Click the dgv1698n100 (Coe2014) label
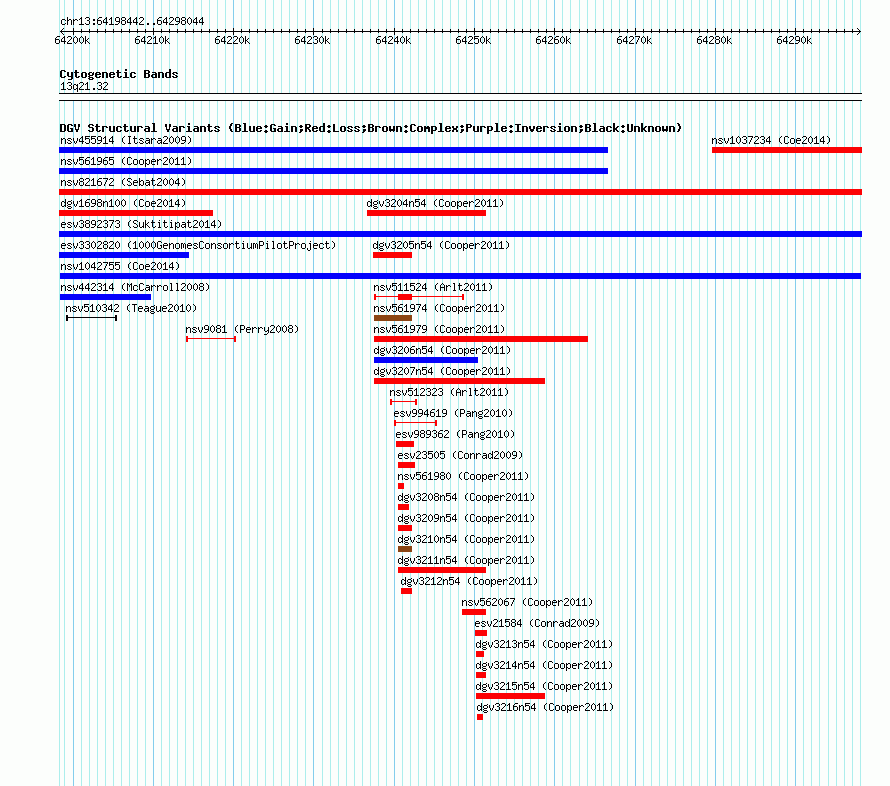 point(123,203)
